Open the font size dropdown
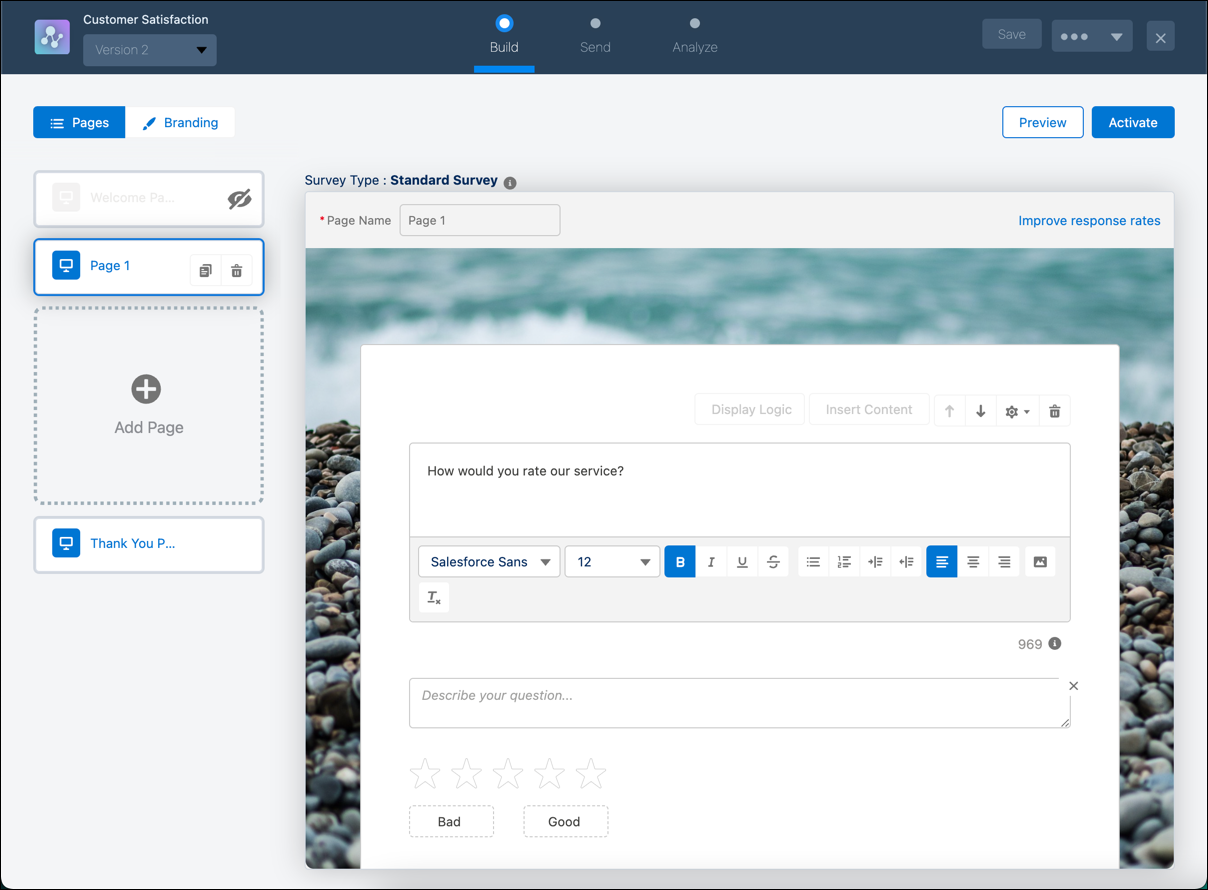The width and height of the screenshot is (1208, 890). [611, 561]
